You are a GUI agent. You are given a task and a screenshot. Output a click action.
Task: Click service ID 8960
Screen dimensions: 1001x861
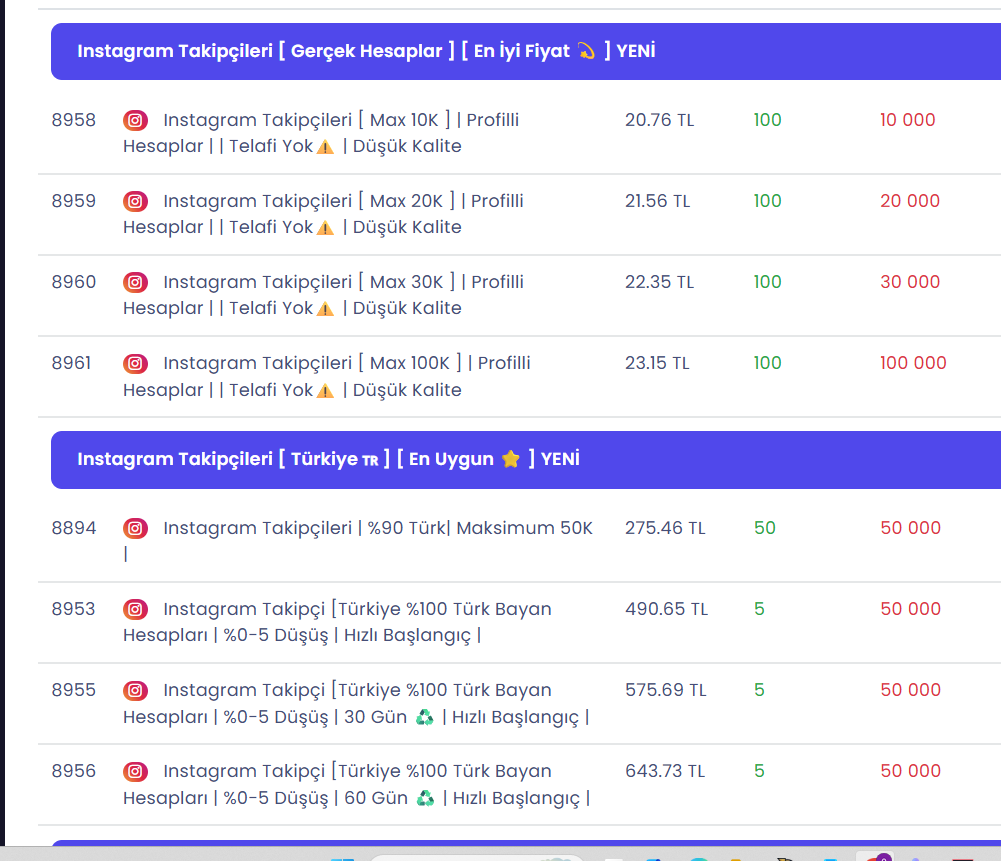pyautogui.click(x=73, y=282)
